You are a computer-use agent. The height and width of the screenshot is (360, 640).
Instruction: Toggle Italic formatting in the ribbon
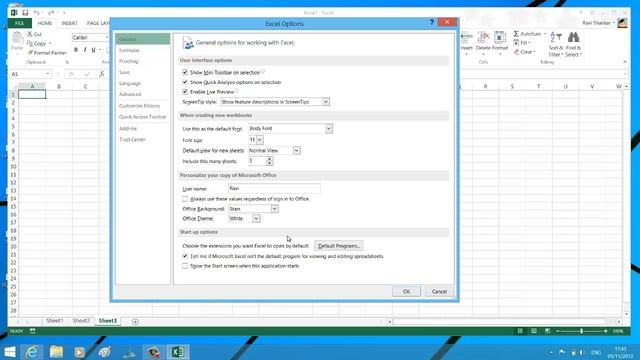85,50
